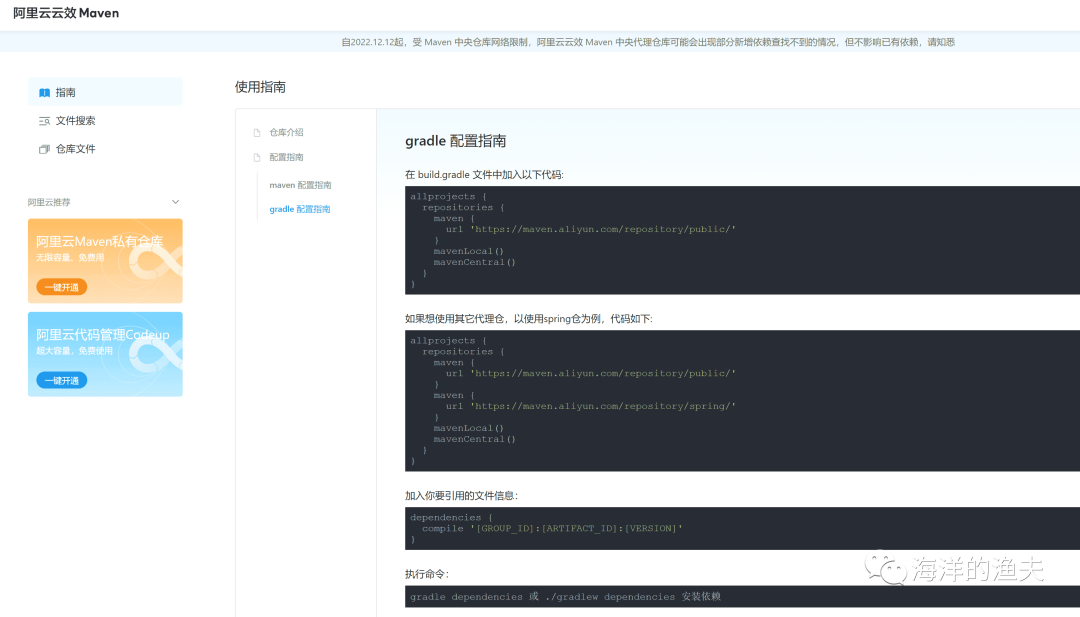
Task: Open the 阿里云Maven私有仓库 orange banner
Action: [105, 261]
